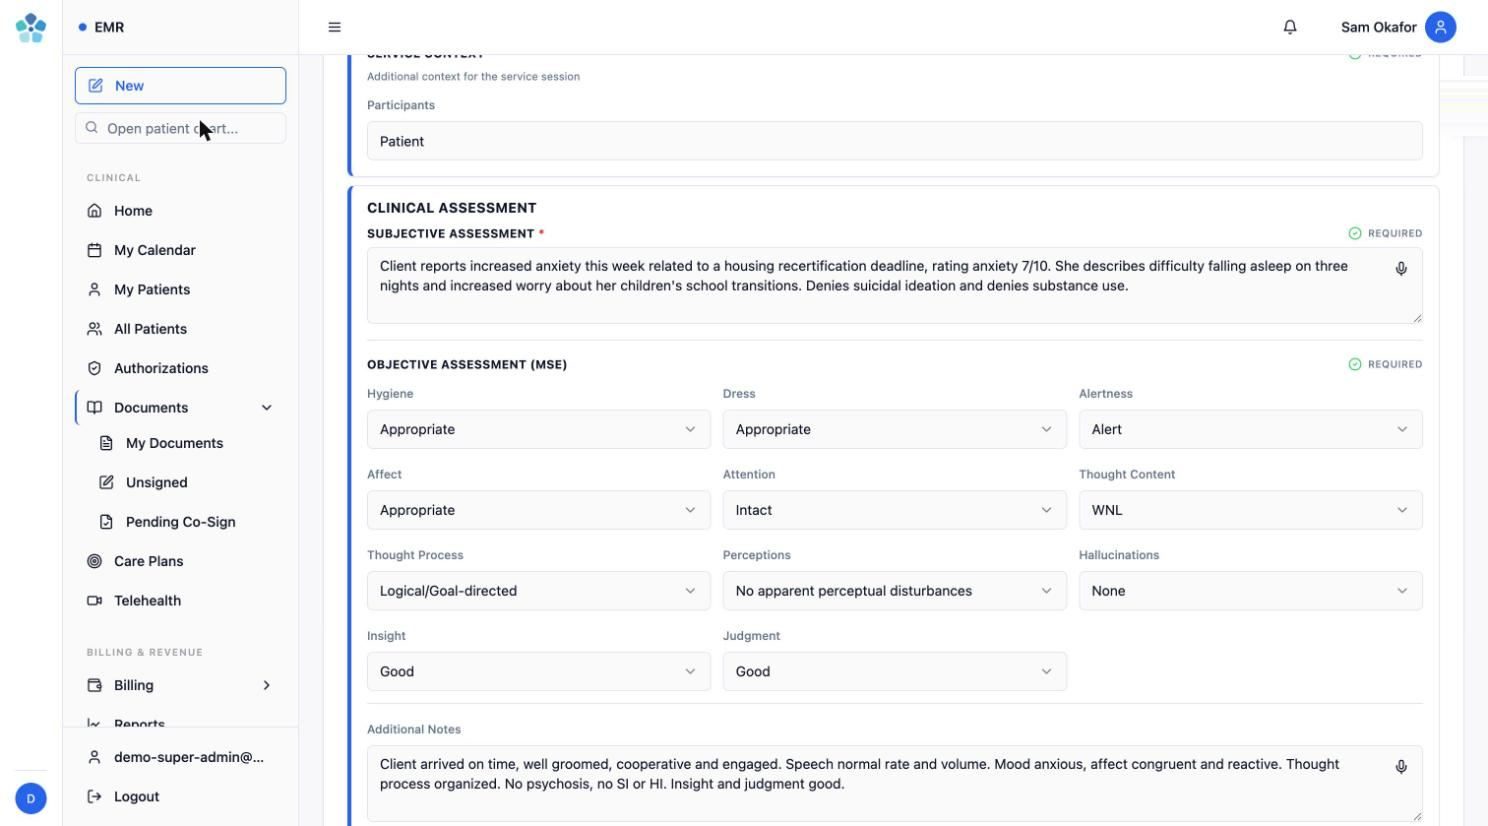Viewport: 1488px width, 826px height.
Task: Click the EMR flower logo icon
Action: pyautogui.click(x=31, y=27)
